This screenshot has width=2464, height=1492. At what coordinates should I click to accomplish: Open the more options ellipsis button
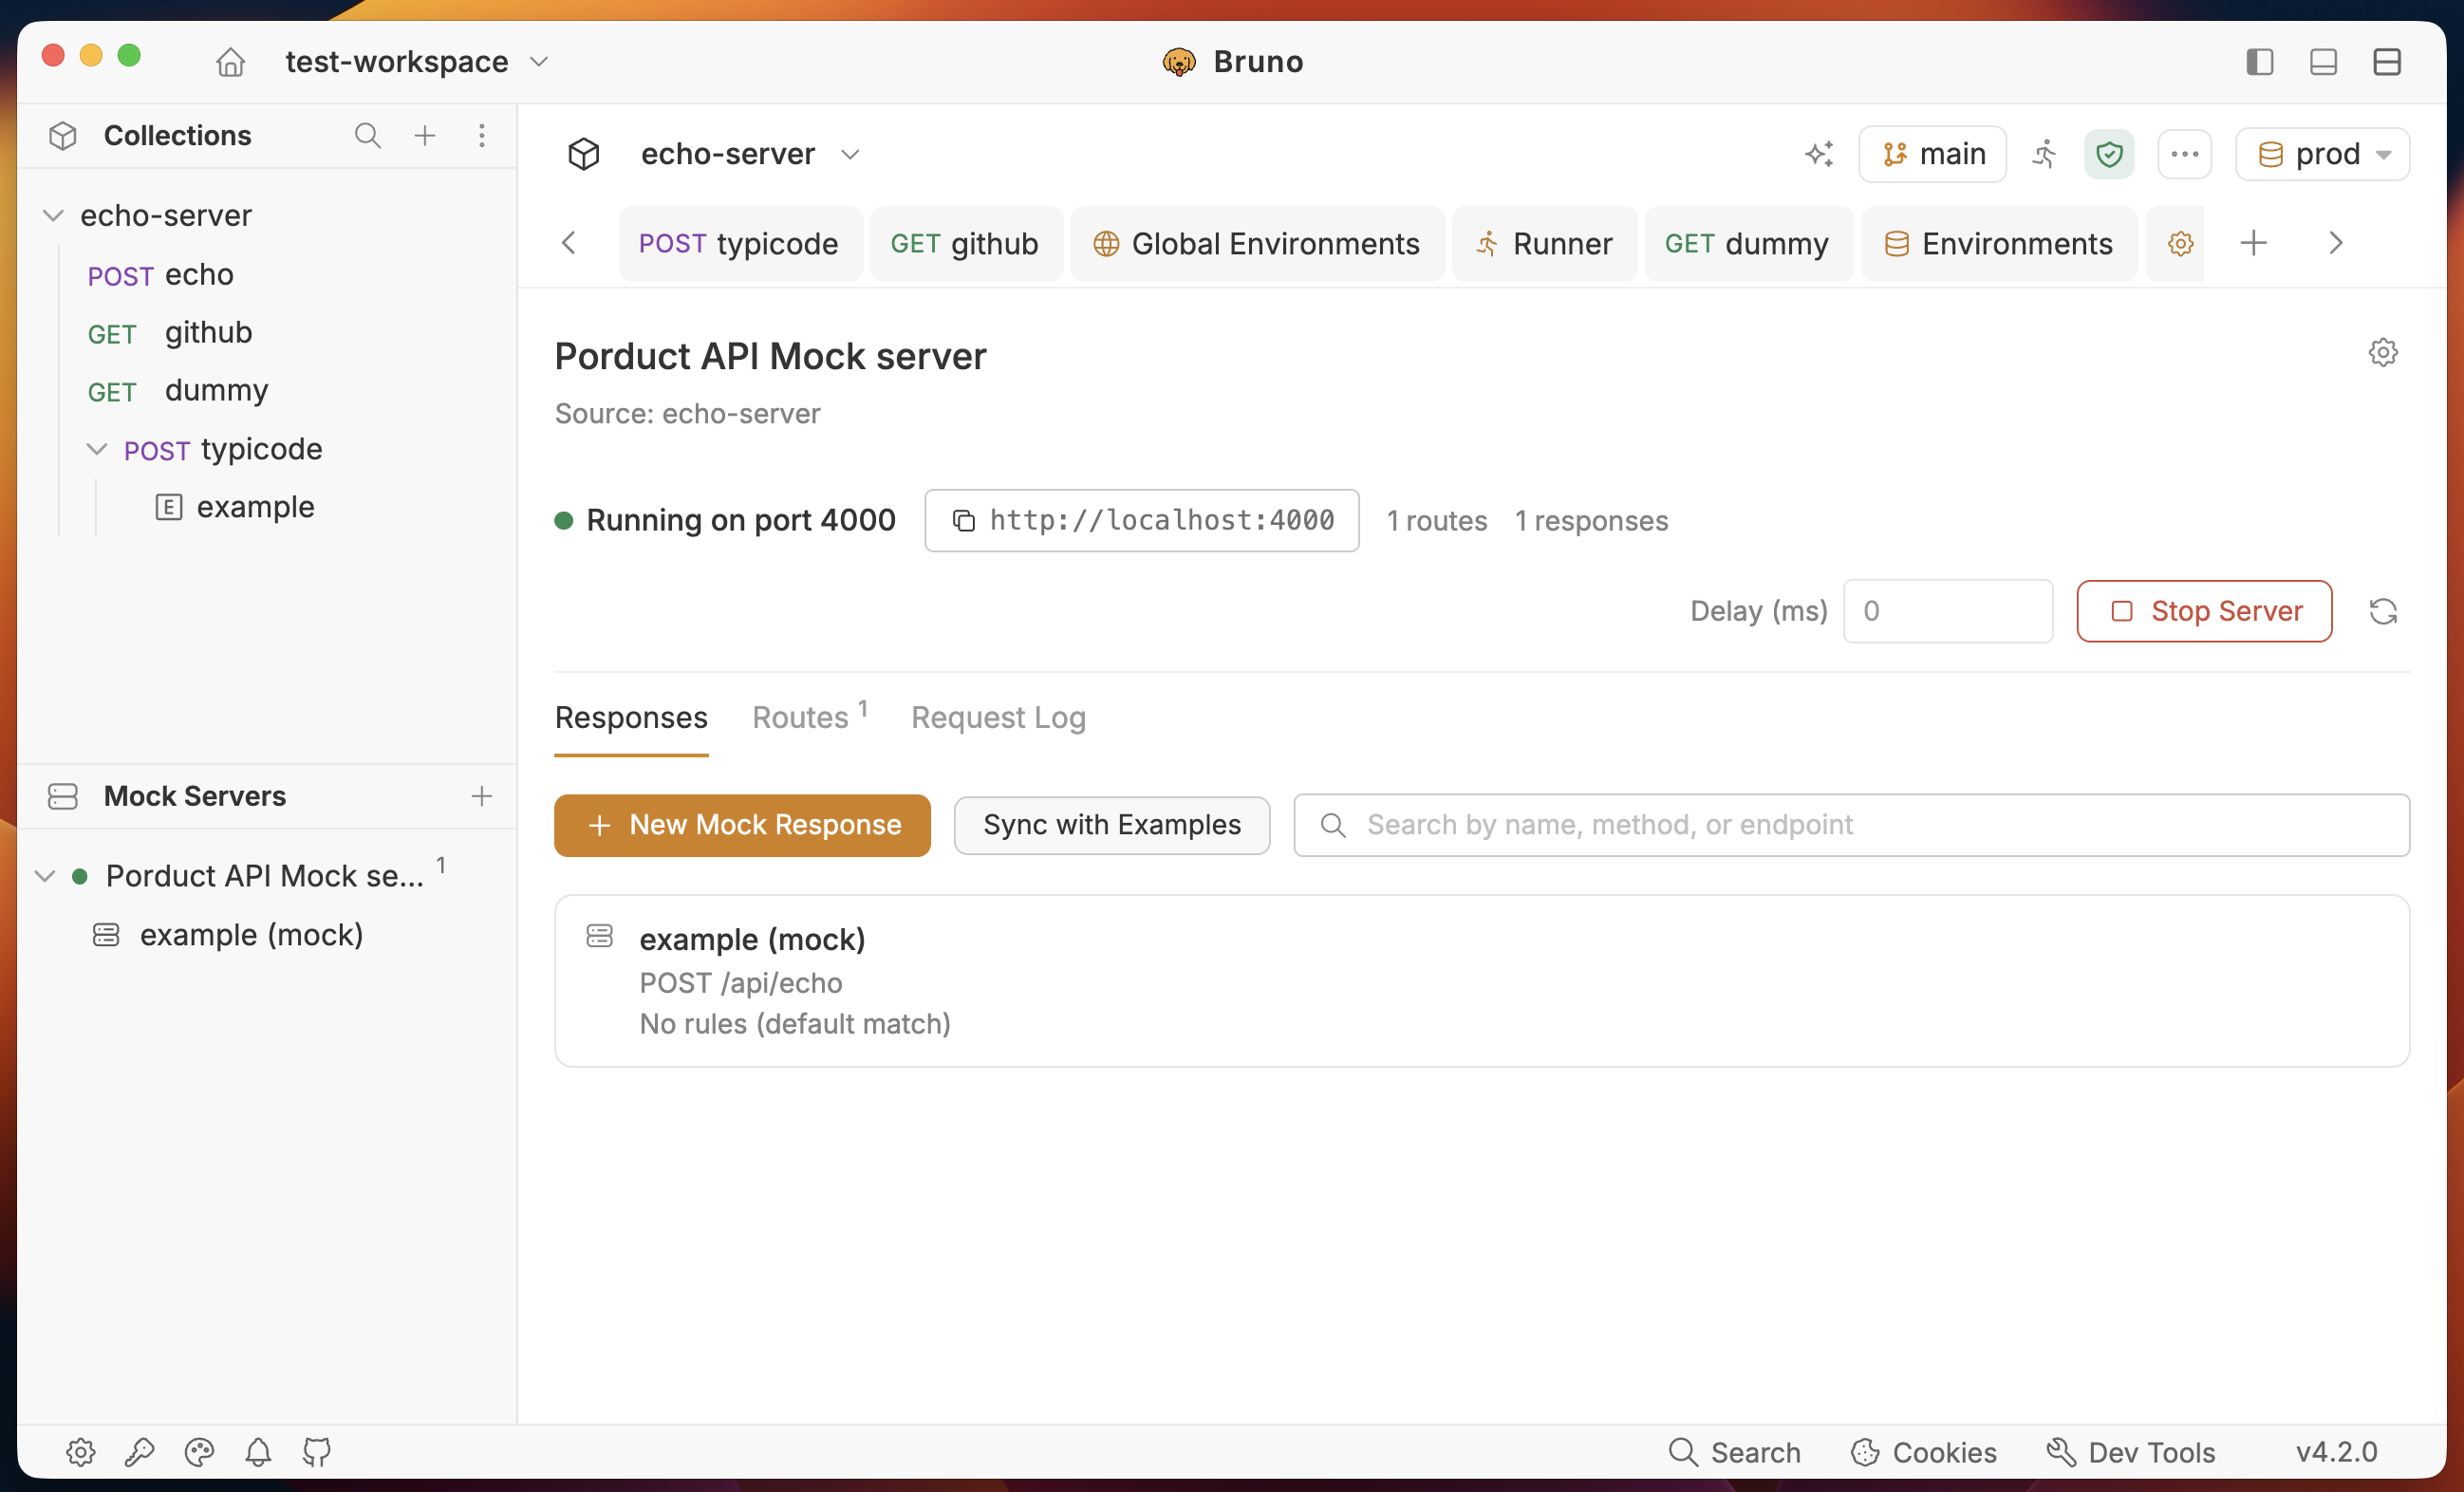point(2184,154)
